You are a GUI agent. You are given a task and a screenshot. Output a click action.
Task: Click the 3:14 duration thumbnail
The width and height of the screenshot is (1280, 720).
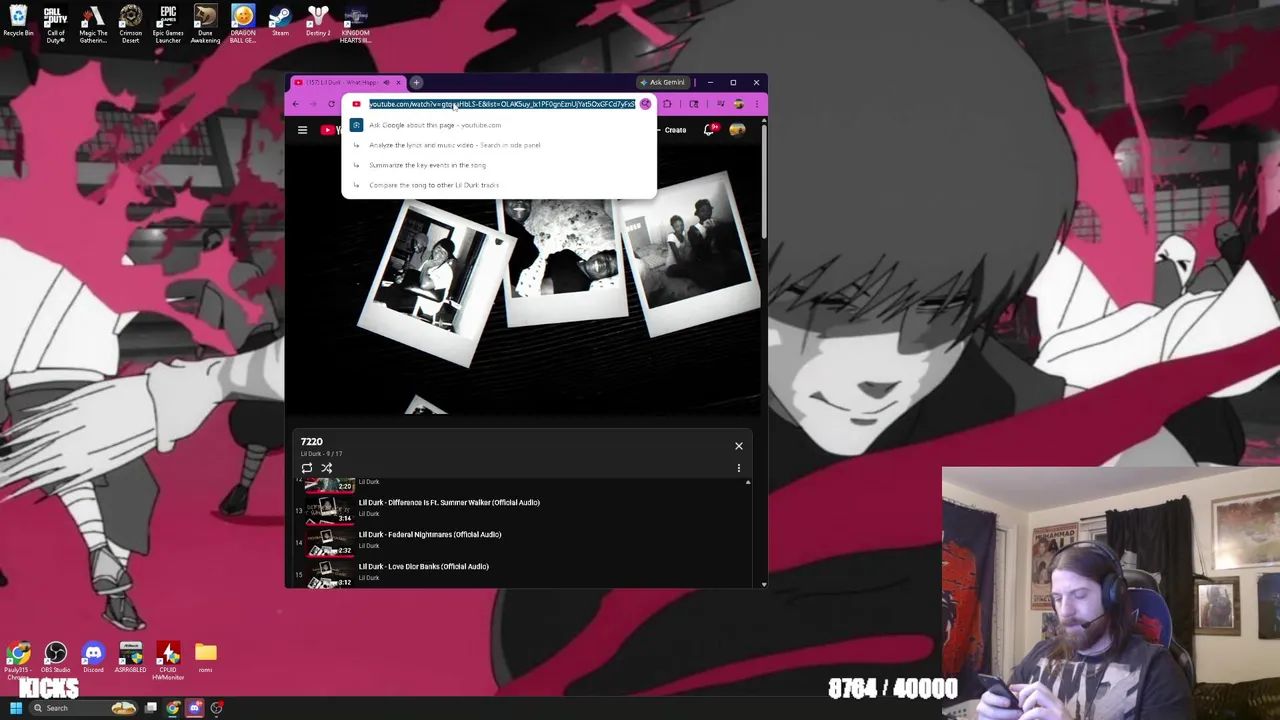coord(330,510)
